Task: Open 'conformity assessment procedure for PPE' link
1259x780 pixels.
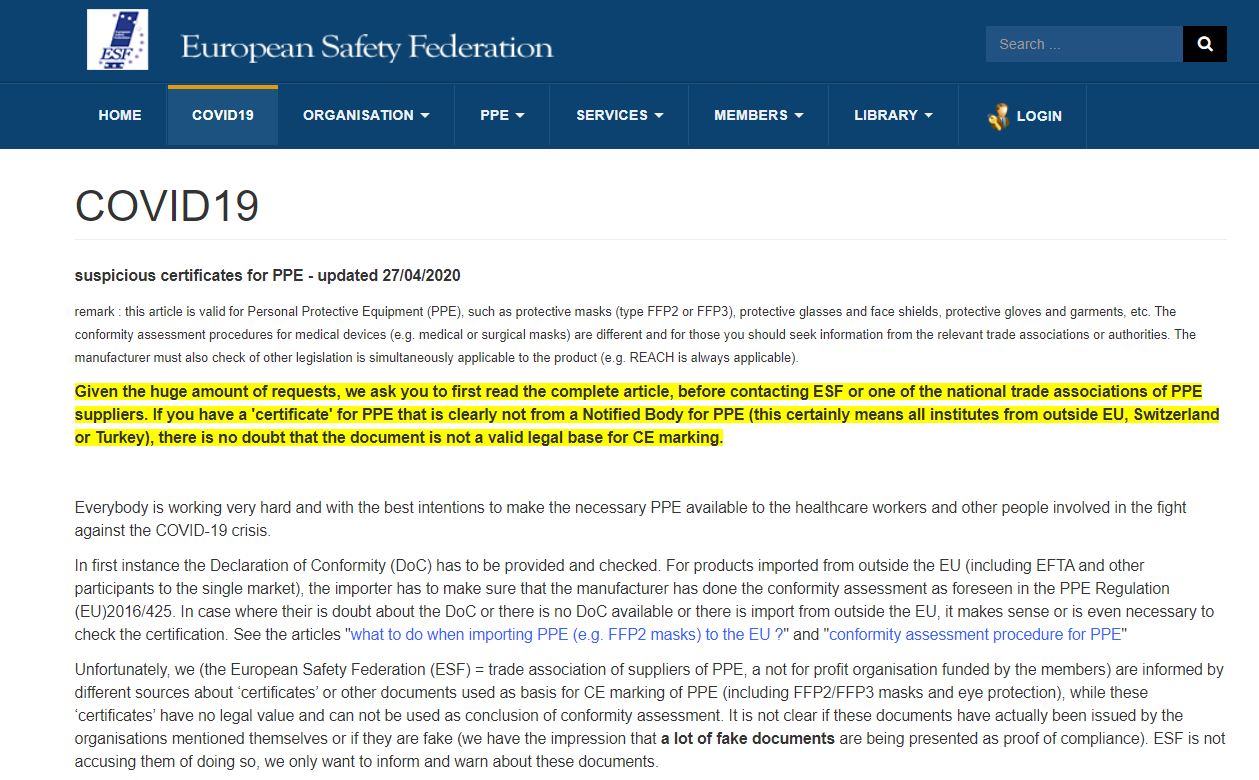Action: (x=975, y=634)
